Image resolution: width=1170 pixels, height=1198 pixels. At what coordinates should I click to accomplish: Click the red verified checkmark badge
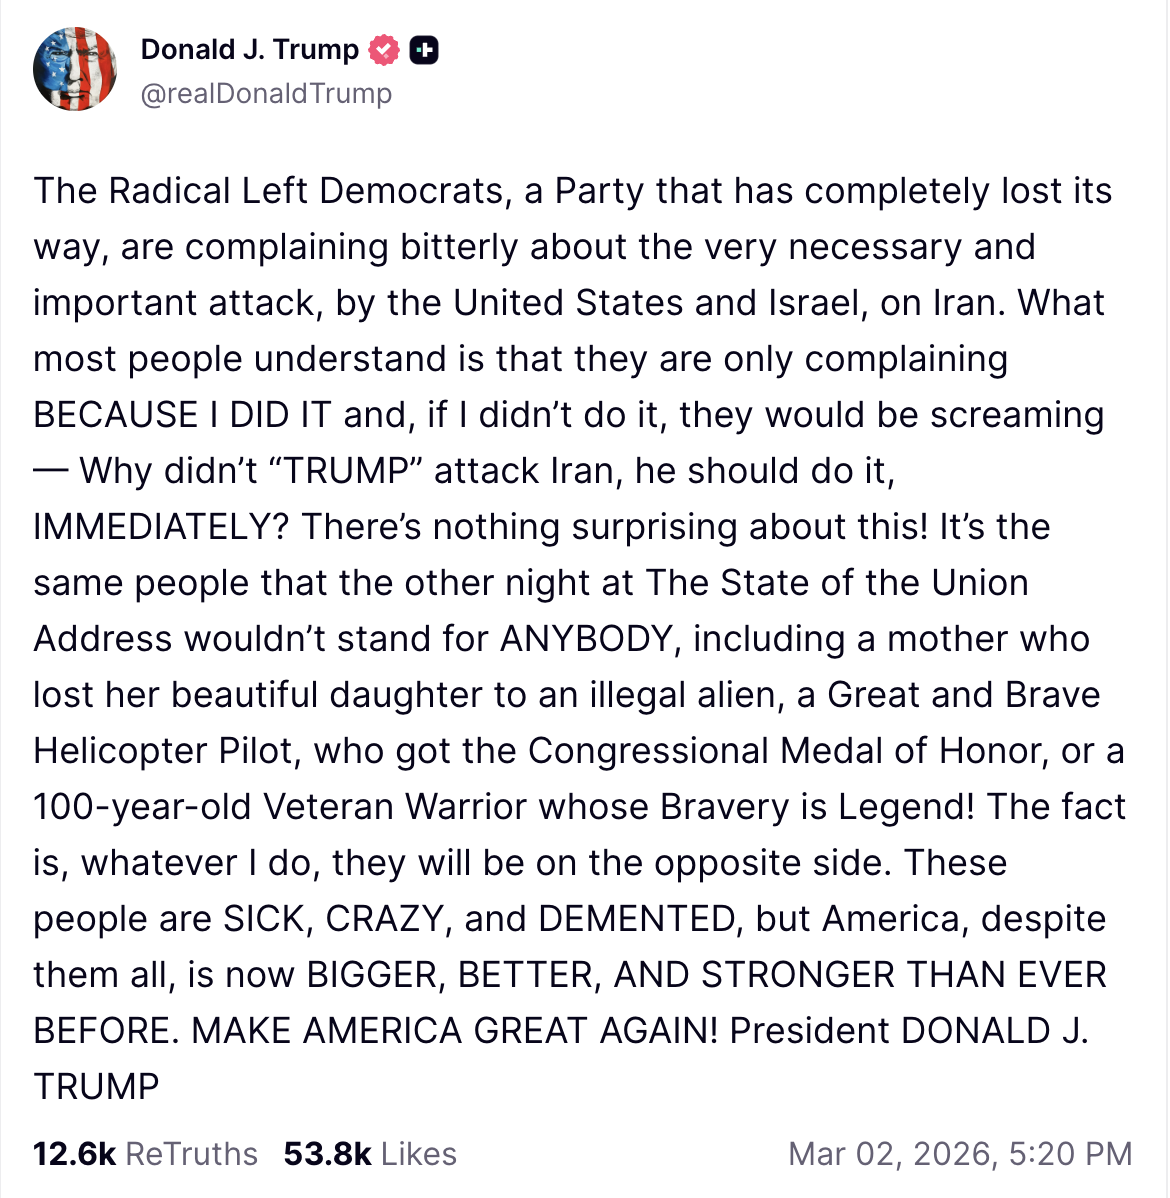(385, 50)
